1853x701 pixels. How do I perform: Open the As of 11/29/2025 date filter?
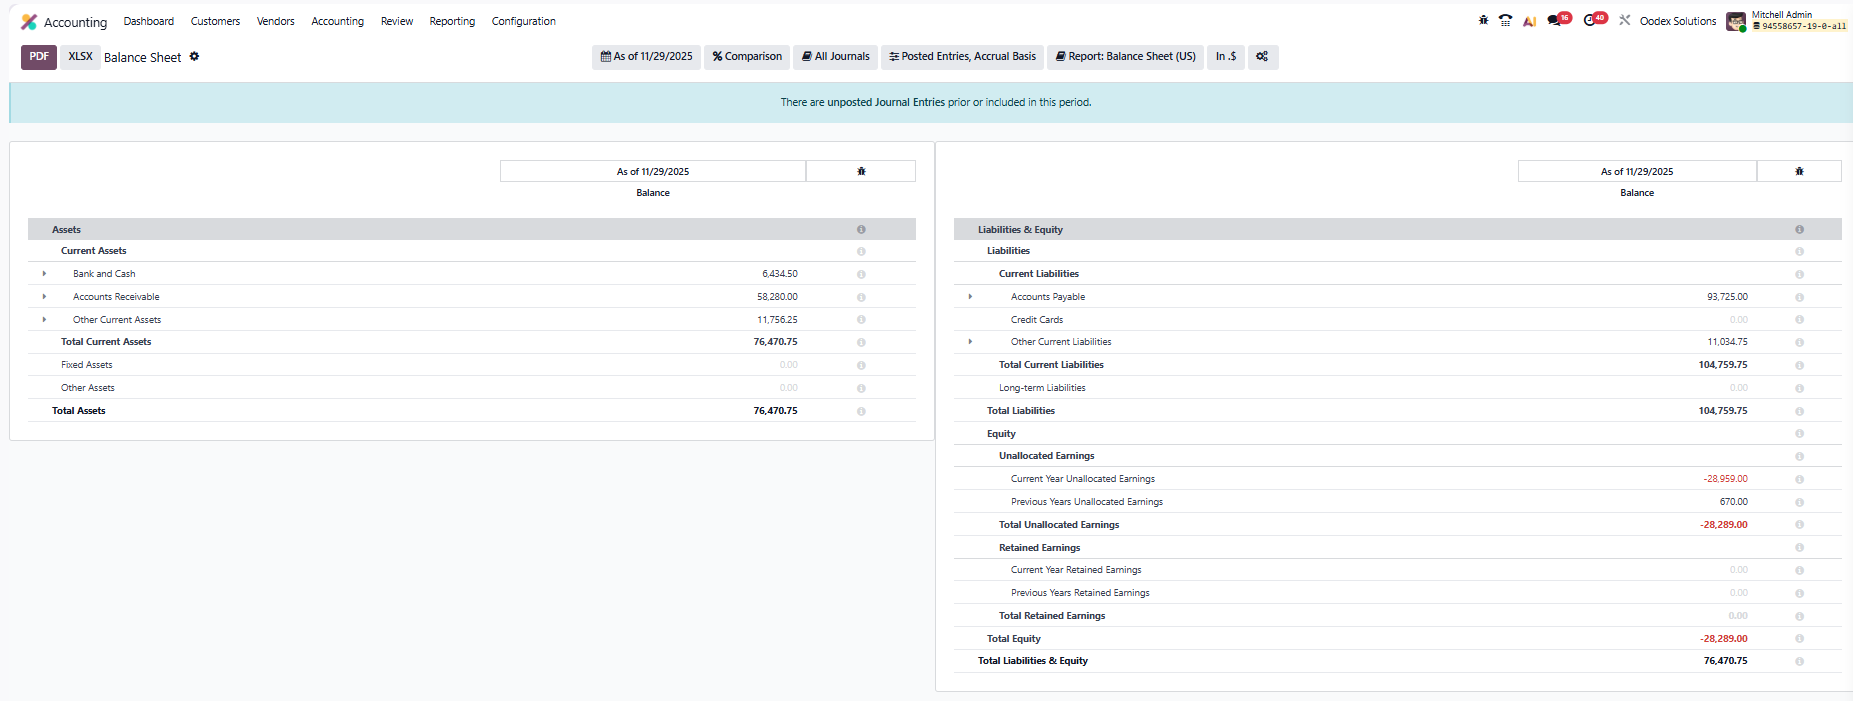click(646, 57)
